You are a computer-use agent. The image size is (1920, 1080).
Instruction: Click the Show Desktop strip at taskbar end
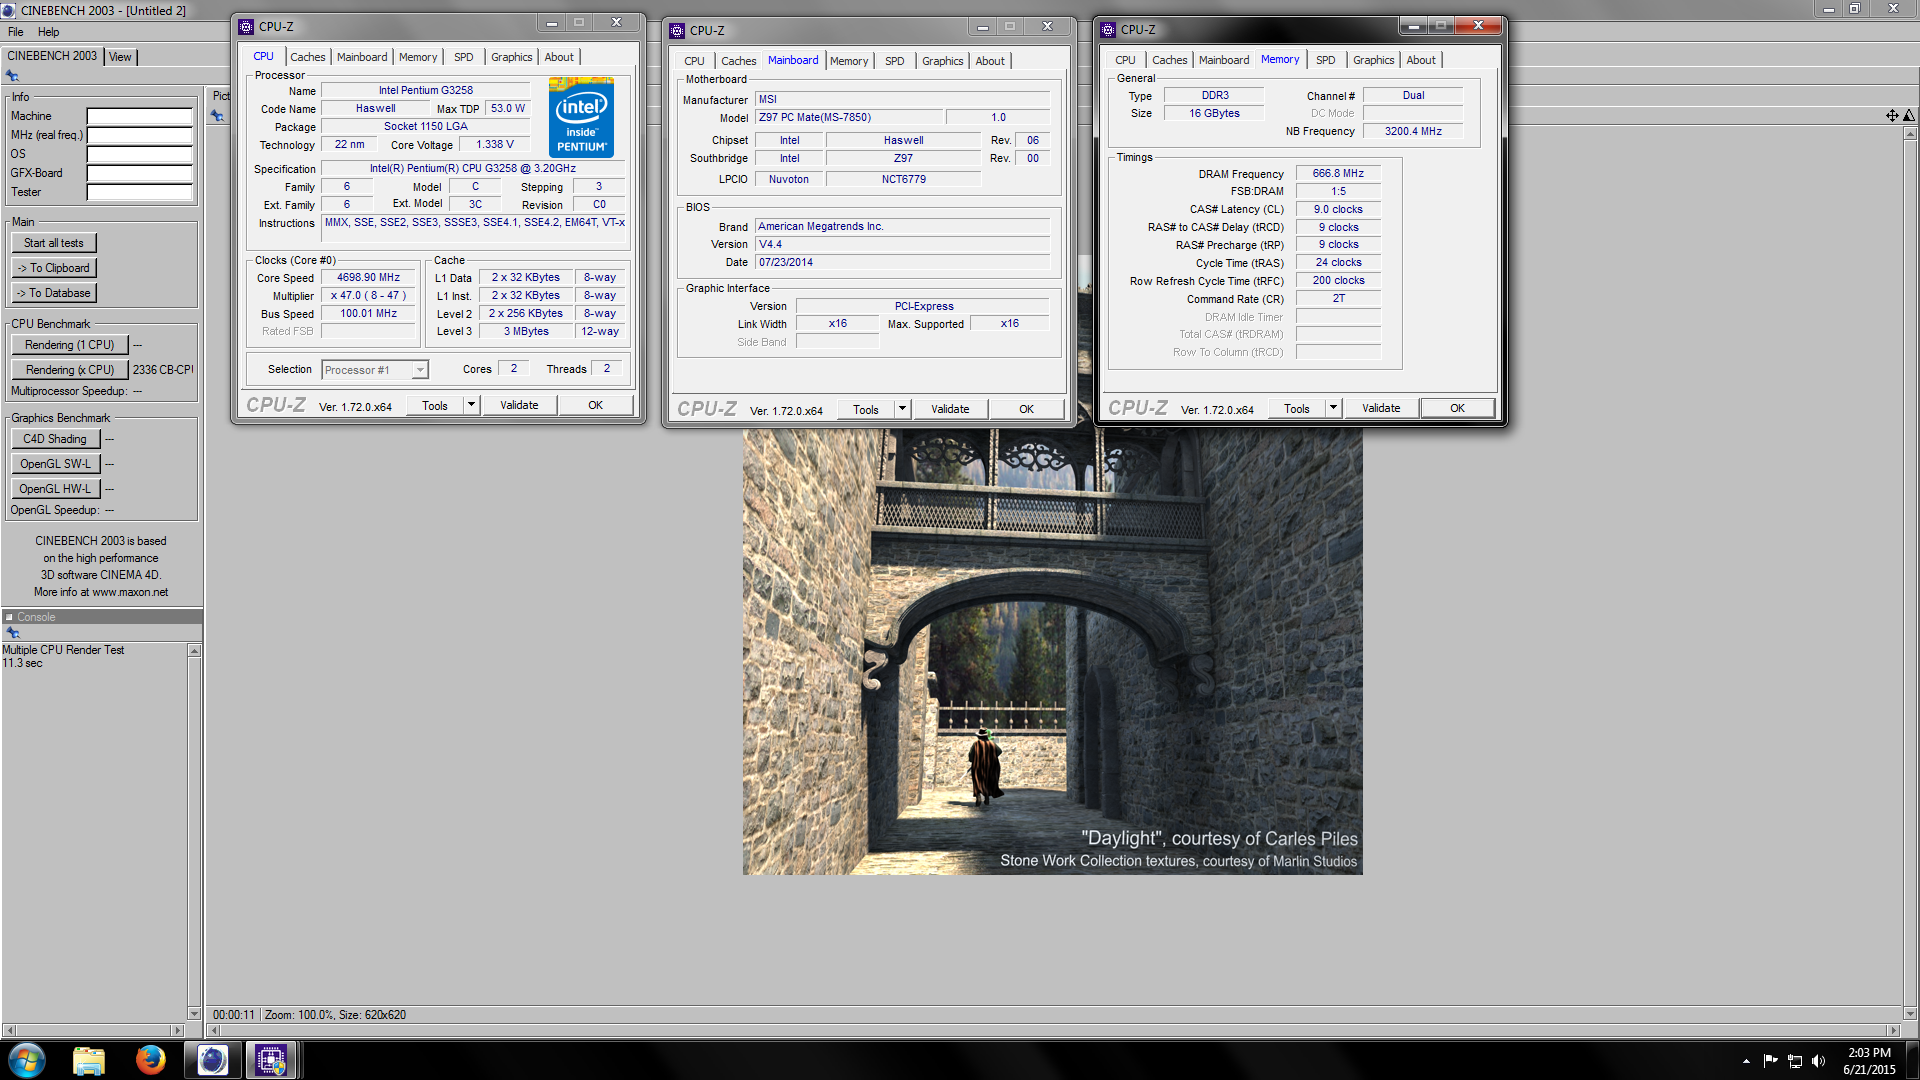click(x=1912, y=1061)
